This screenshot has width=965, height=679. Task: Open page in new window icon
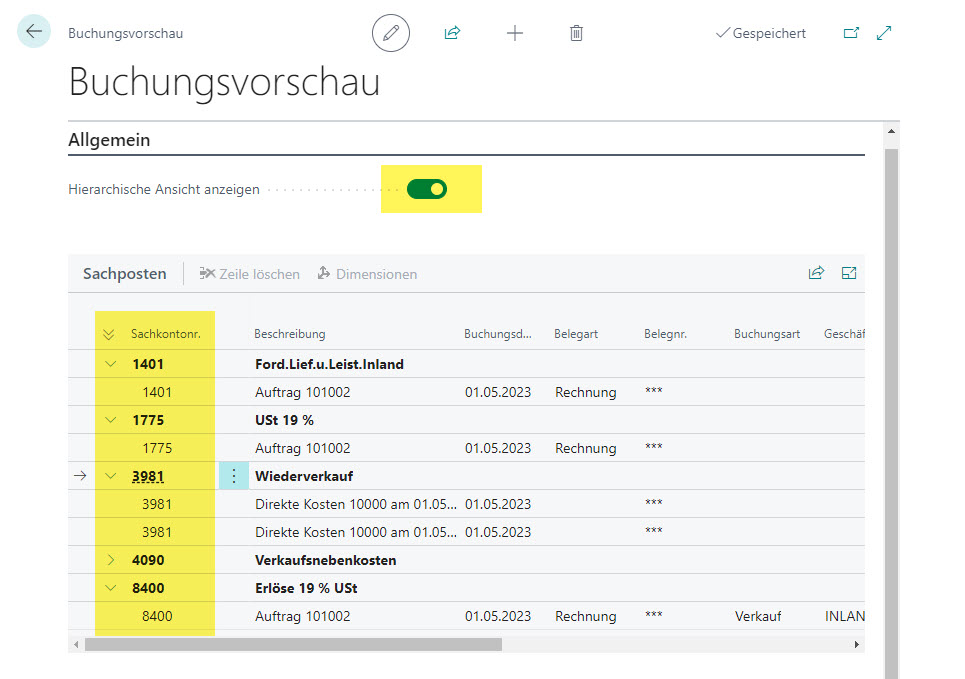(x=851, y=33)
